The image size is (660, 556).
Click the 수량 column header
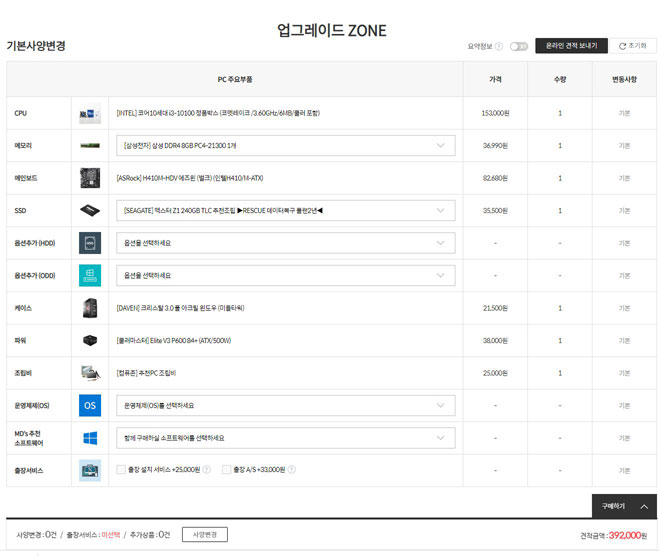tap(560, 79)
